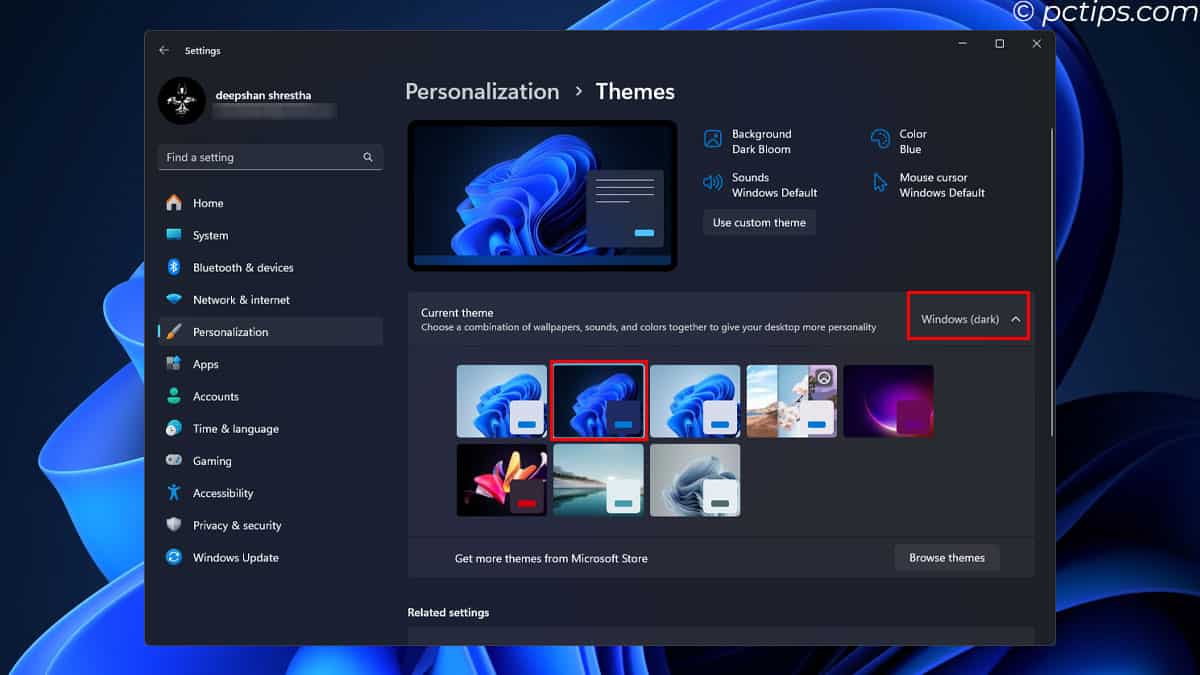Click the Use custom theme button
Viewport: 1200px width, 675px height.
(x=758, y=222)
